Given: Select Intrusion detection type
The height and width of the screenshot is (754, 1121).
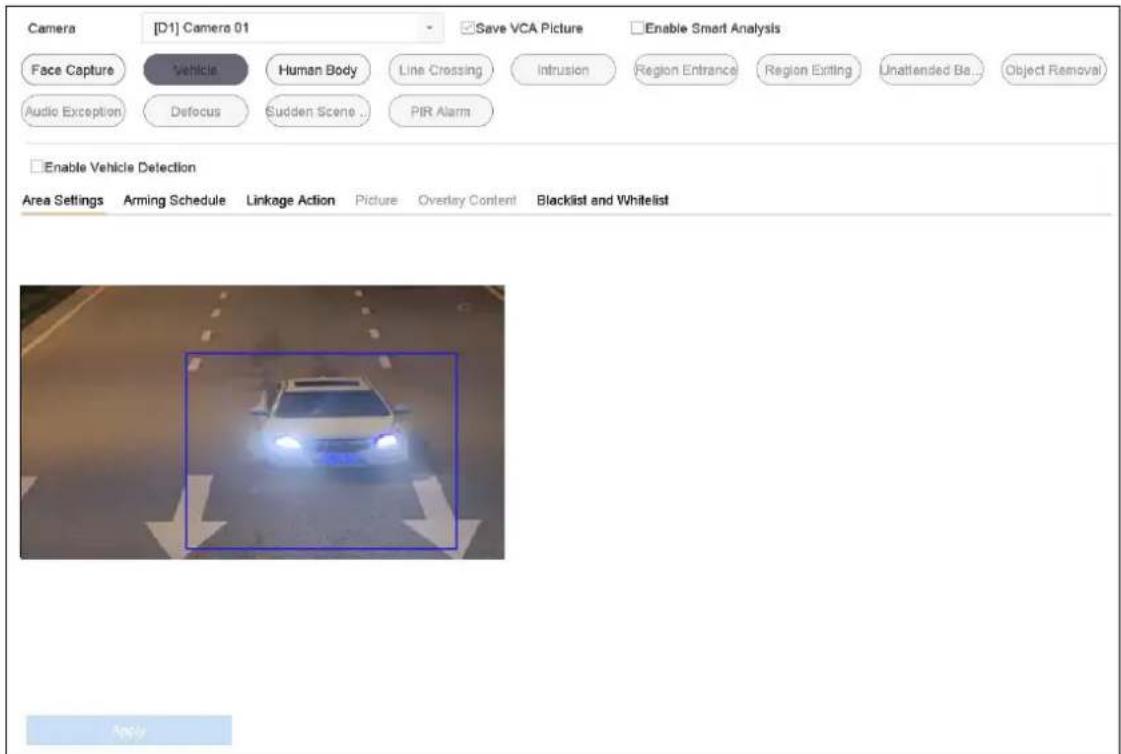Looking at the screenshot, I should click(x=563, y=70).
